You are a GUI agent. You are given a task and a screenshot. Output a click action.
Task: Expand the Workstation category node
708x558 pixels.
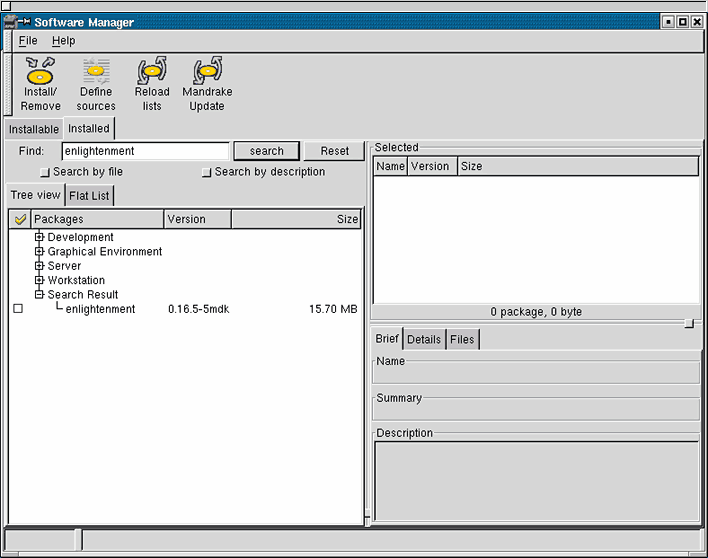(39, 280)
